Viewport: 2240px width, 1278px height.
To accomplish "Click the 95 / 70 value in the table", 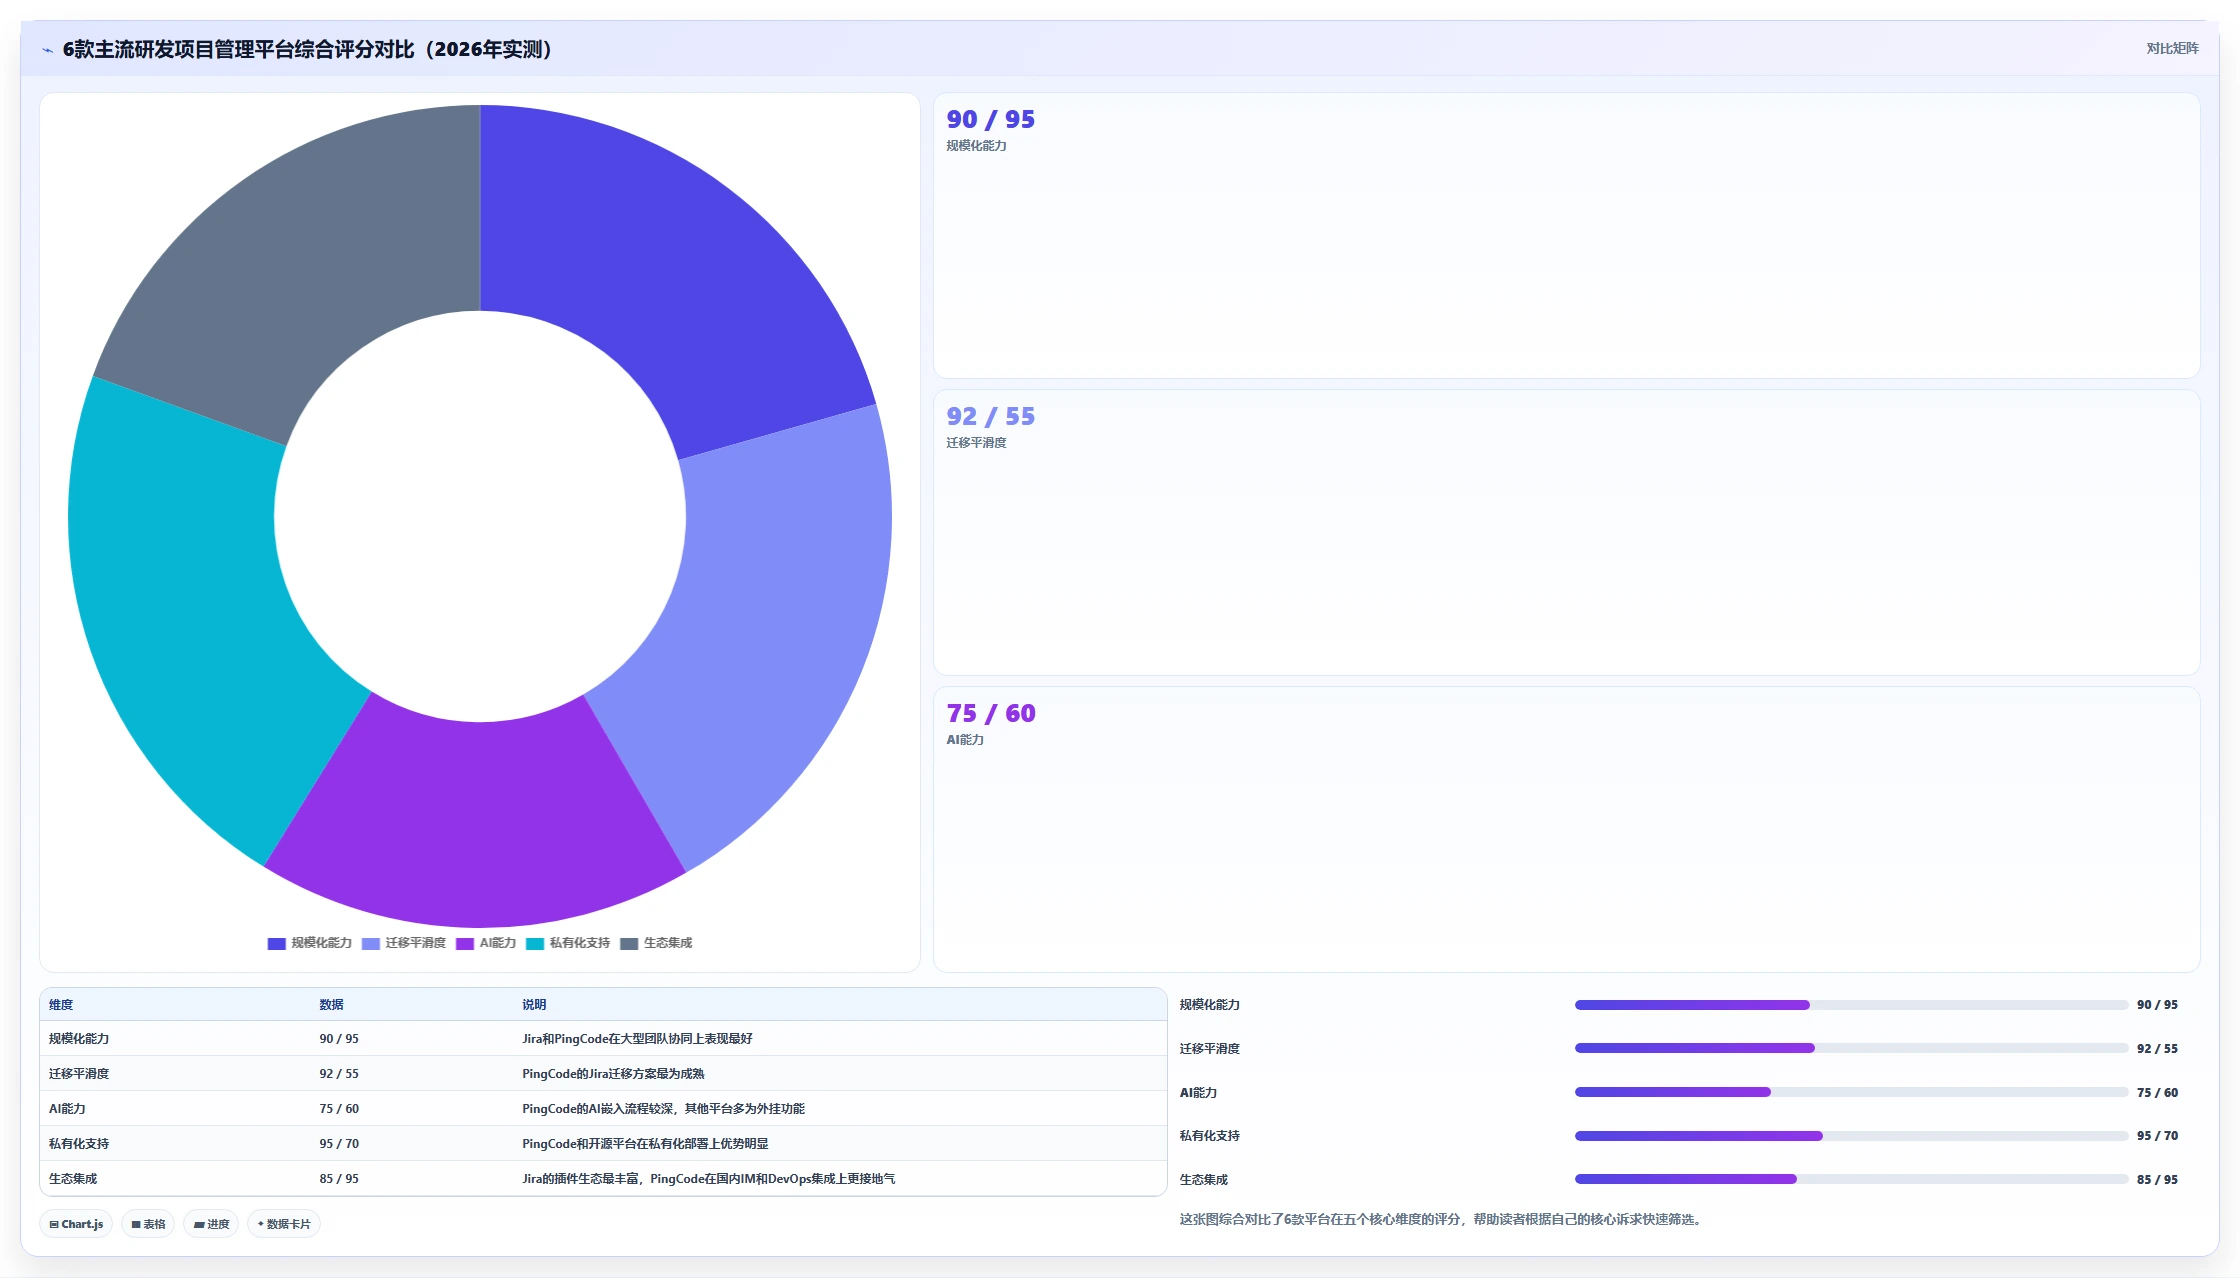I will click(339, 1144).
